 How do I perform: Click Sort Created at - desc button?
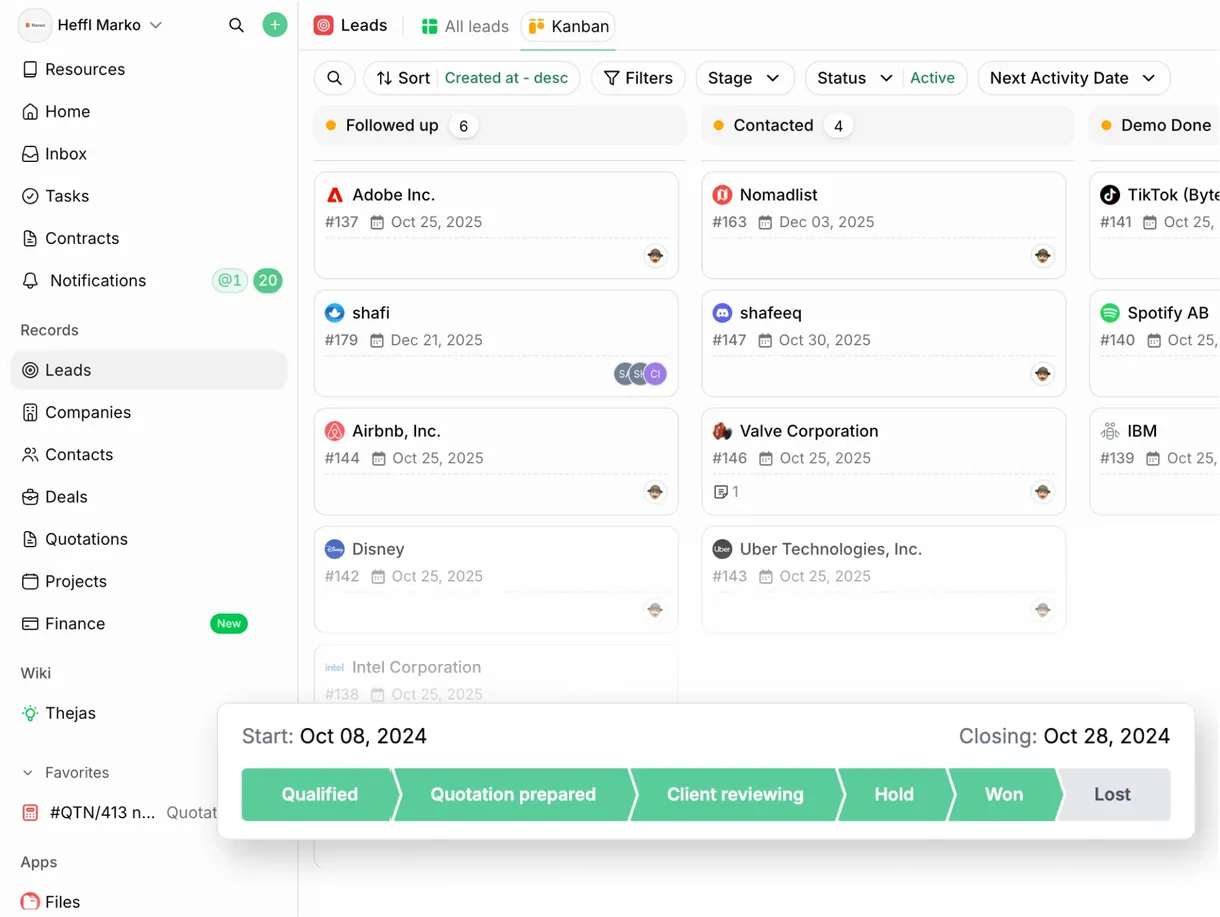point(472,78)
